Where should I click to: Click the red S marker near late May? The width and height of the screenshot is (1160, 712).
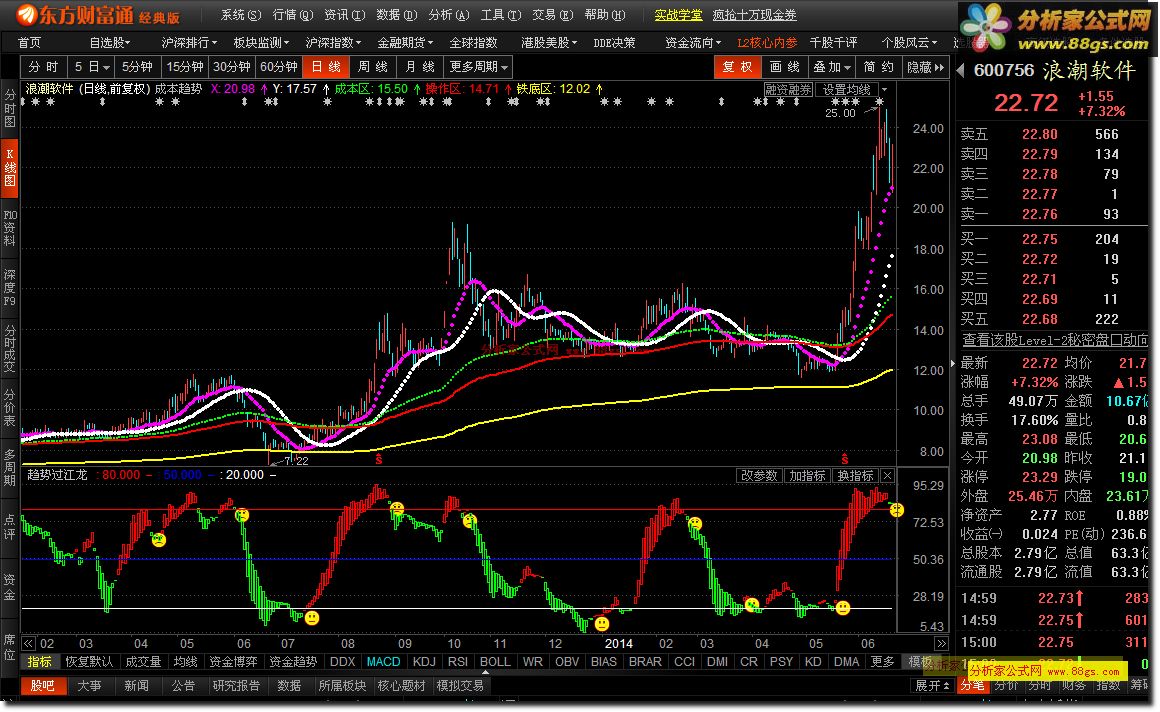845,460
